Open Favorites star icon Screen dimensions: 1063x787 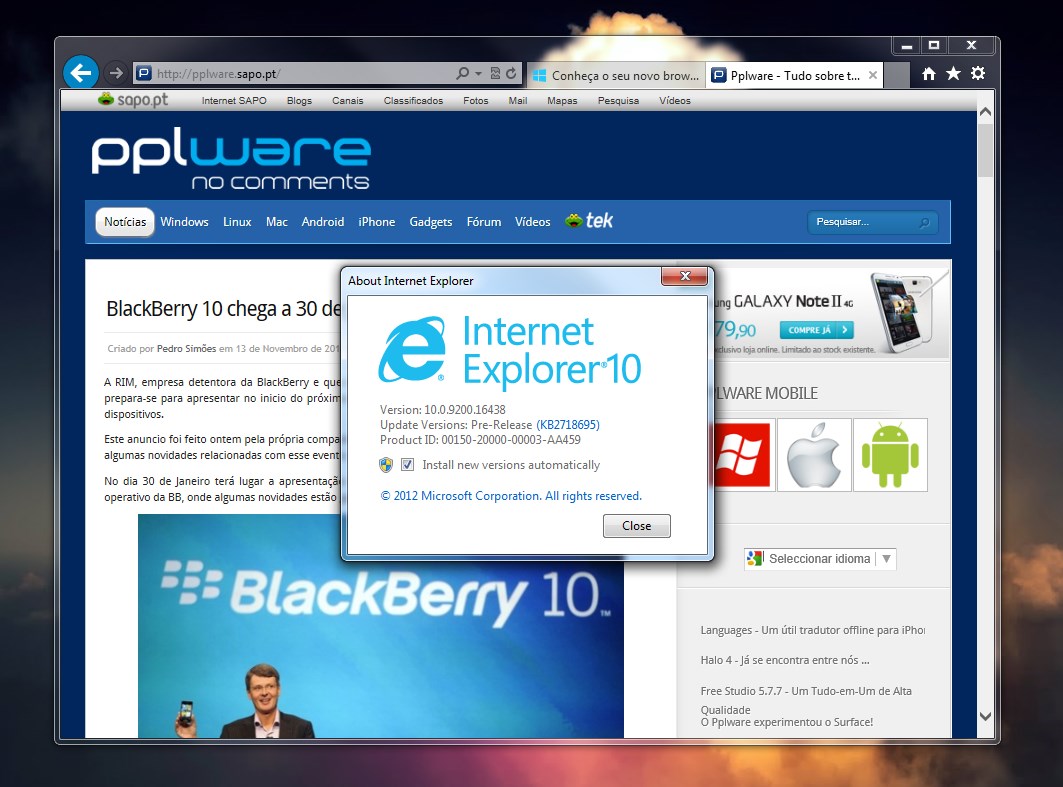tap(953, 73)
